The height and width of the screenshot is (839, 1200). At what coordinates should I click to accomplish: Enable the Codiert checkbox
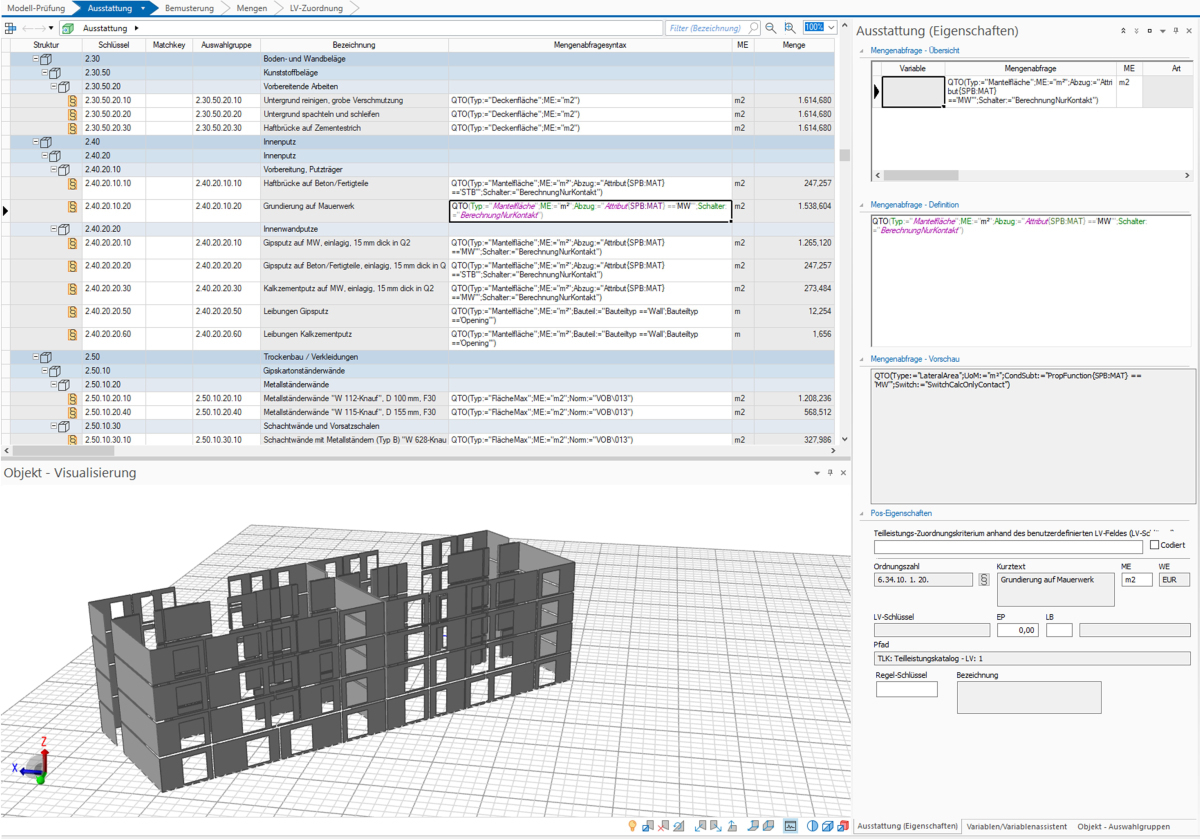tap(1154, 545)
